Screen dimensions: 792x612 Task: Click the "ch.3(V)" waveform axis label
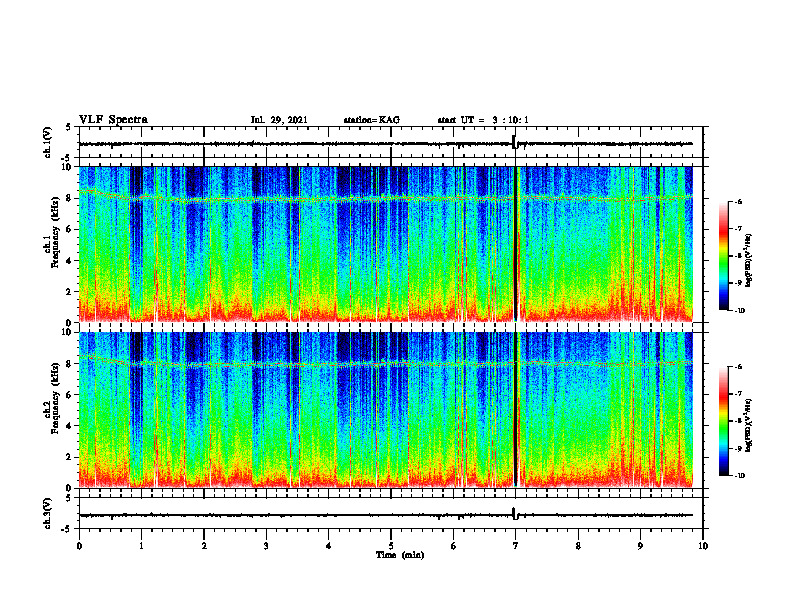point(48,513)
